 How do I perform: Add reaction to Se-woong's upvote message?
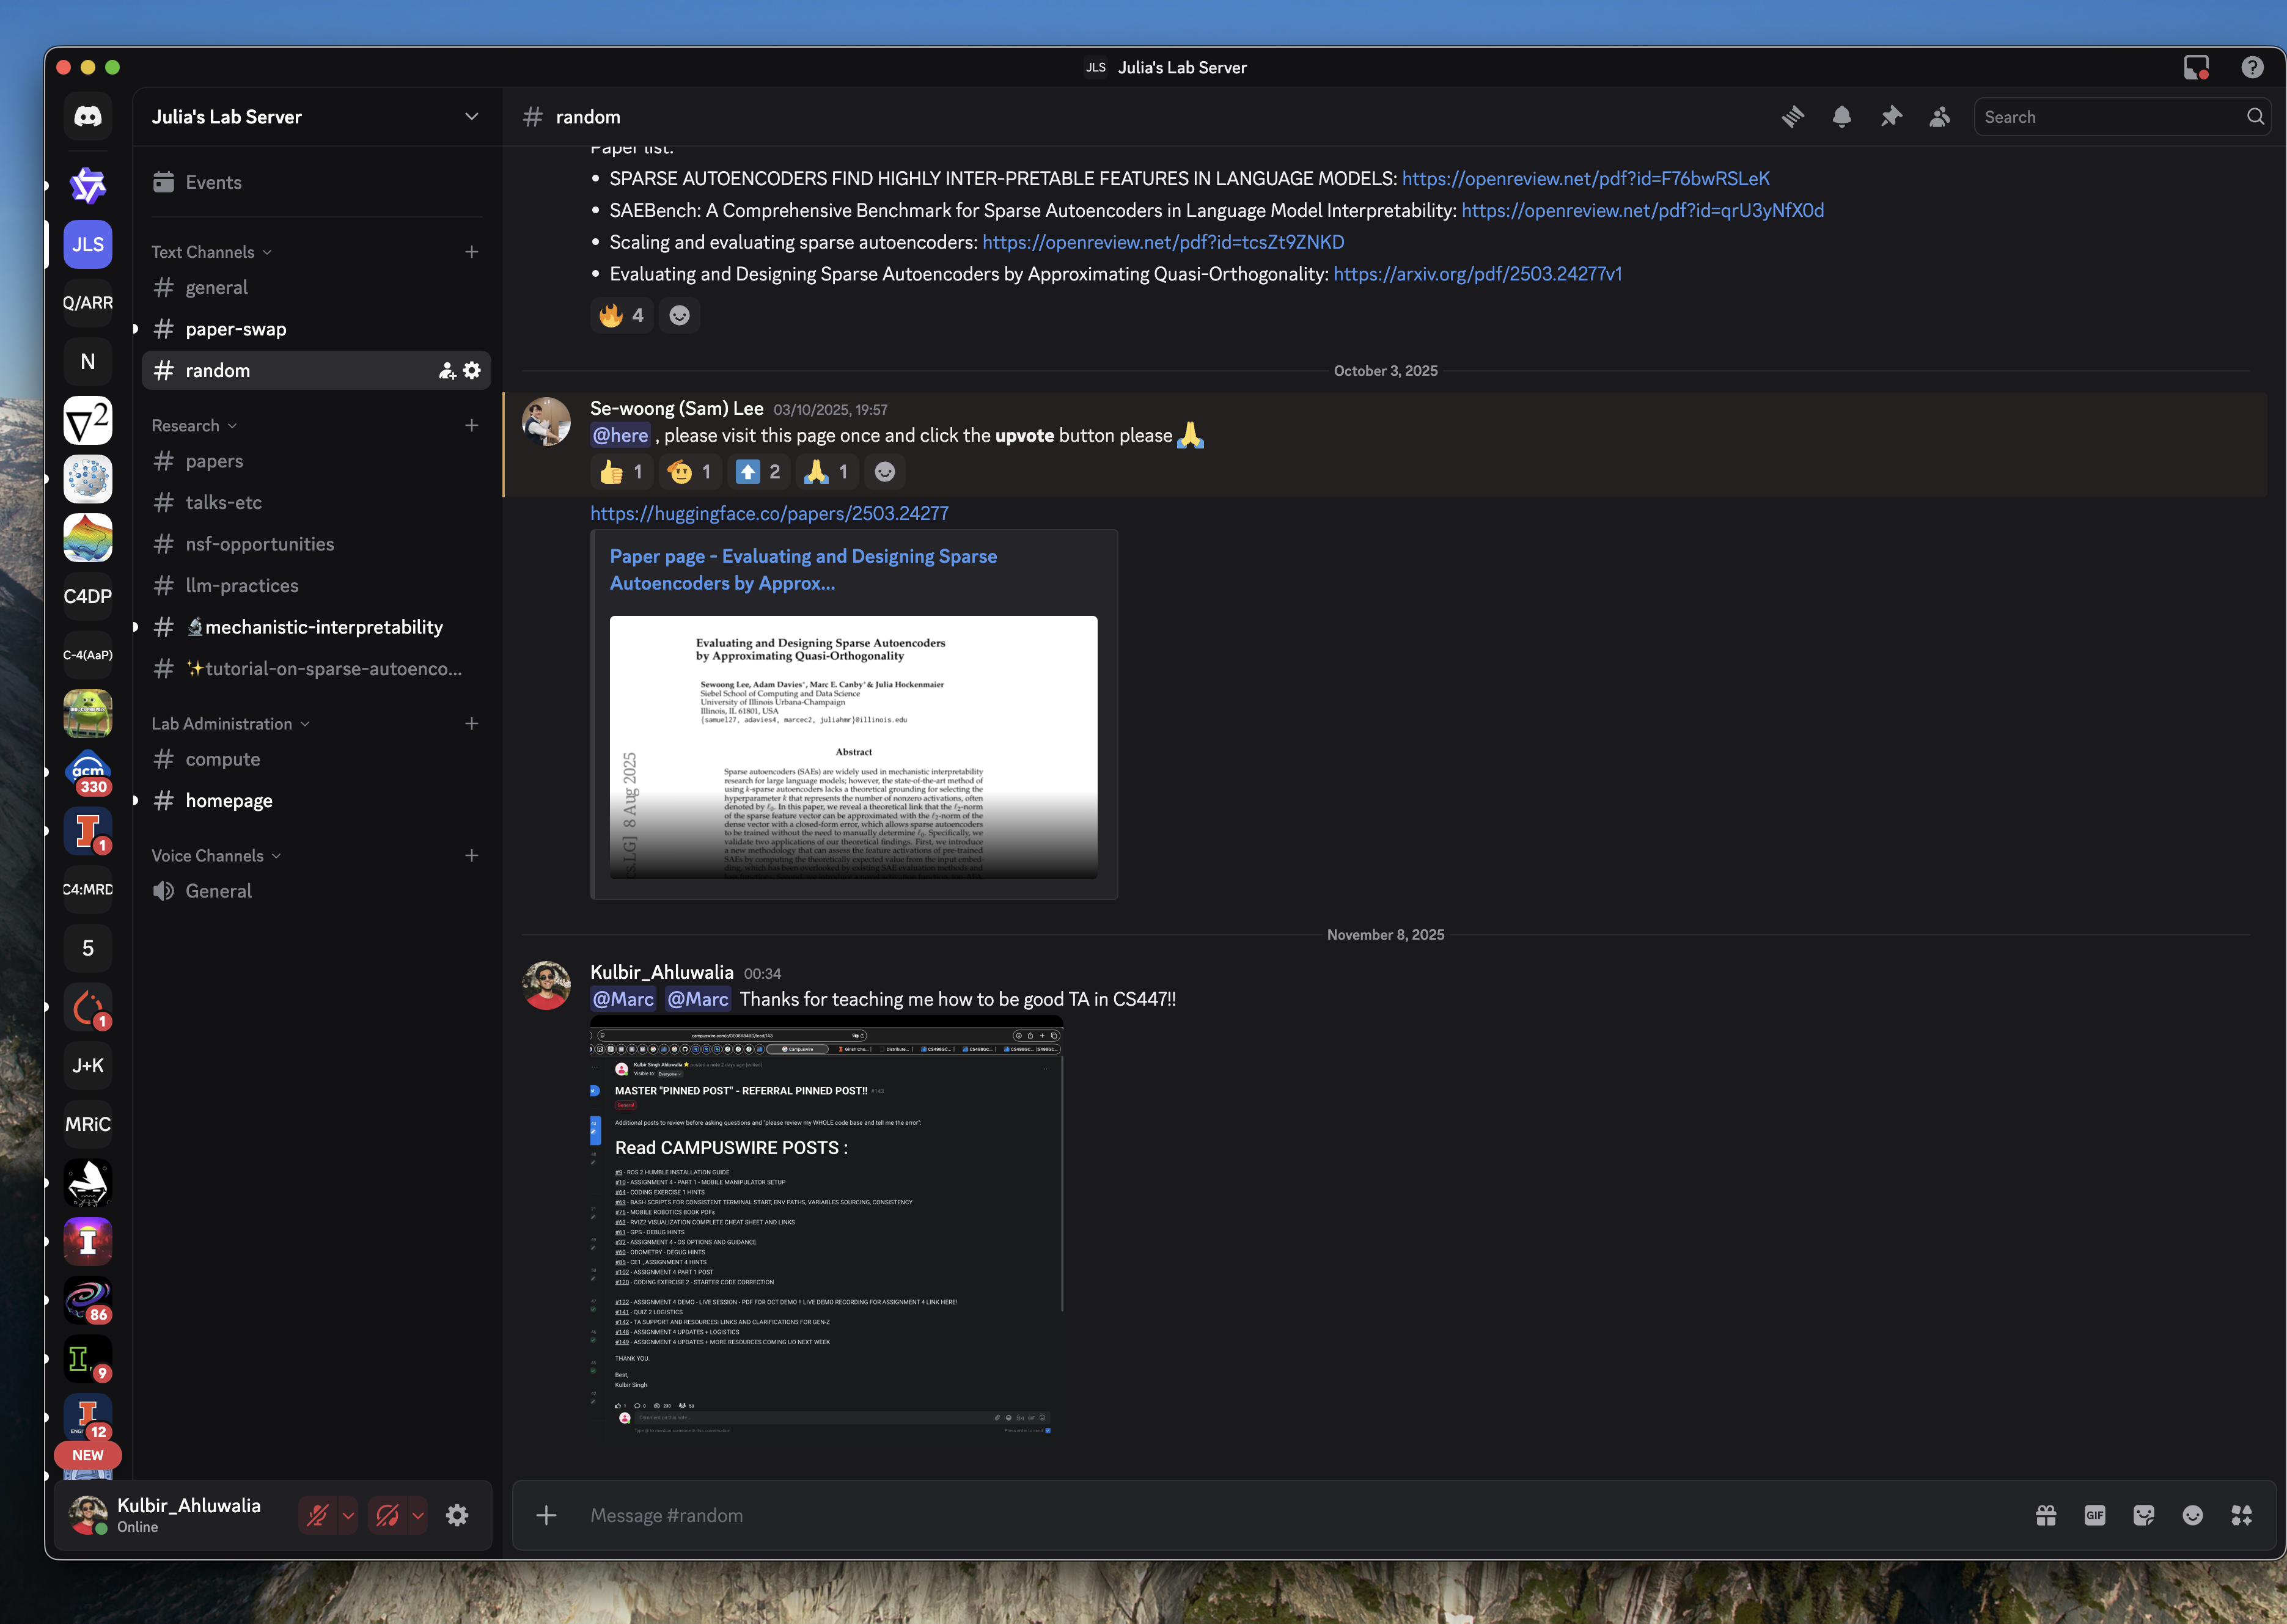(x=885, y=472)
